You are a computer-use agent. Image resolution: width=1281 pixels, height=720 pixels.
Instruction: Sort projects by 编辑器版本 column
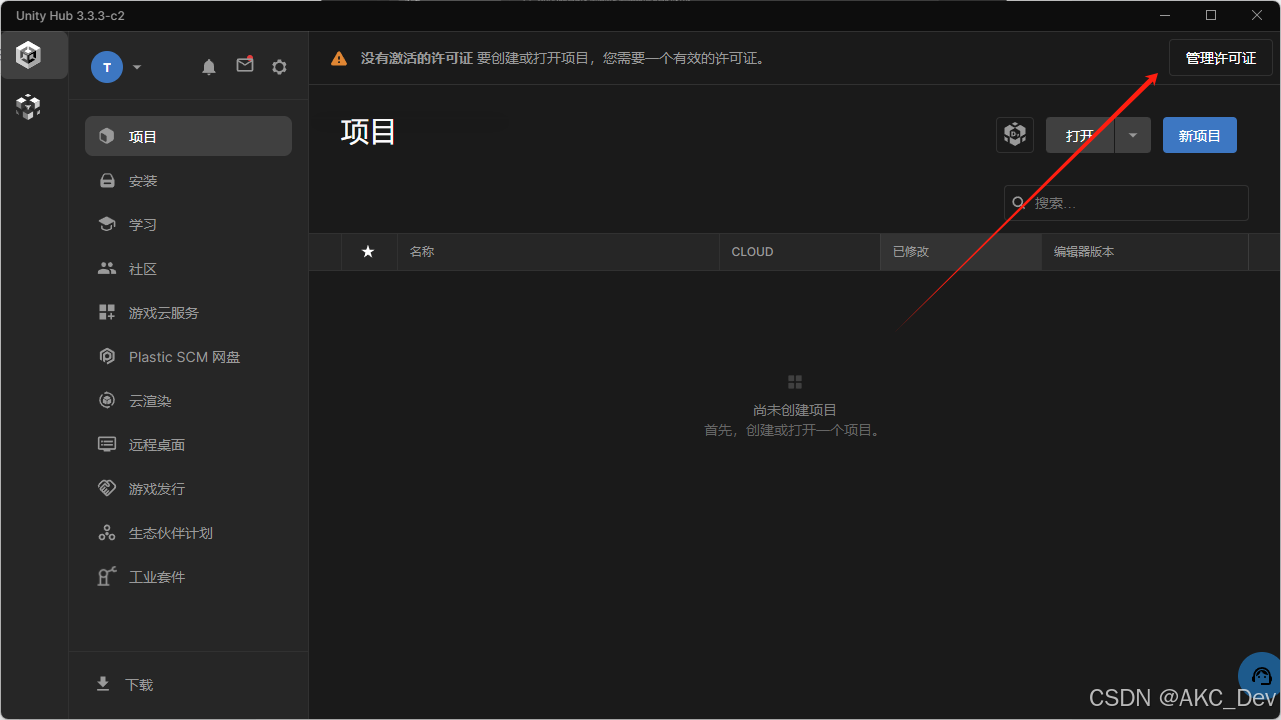(x=1145, y=252)
